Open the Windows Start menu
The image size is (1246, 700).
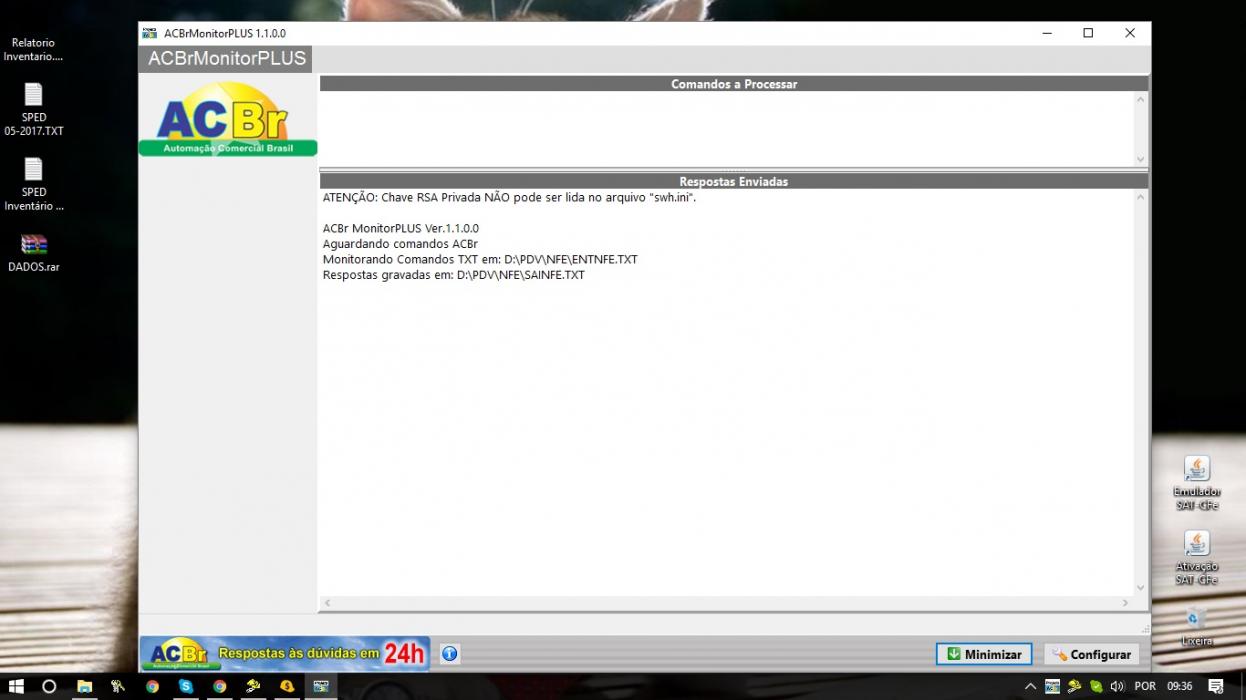[16, 686]
